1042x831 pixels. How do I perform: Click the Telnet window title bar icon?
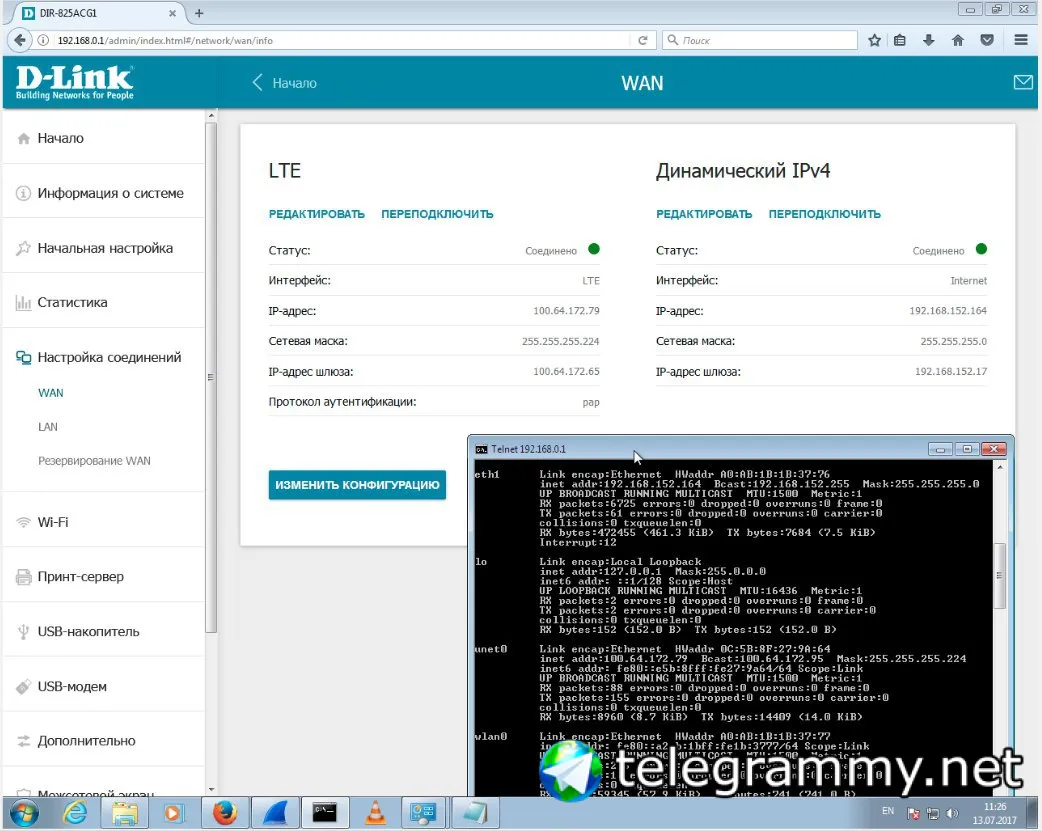tap(481, 449)
